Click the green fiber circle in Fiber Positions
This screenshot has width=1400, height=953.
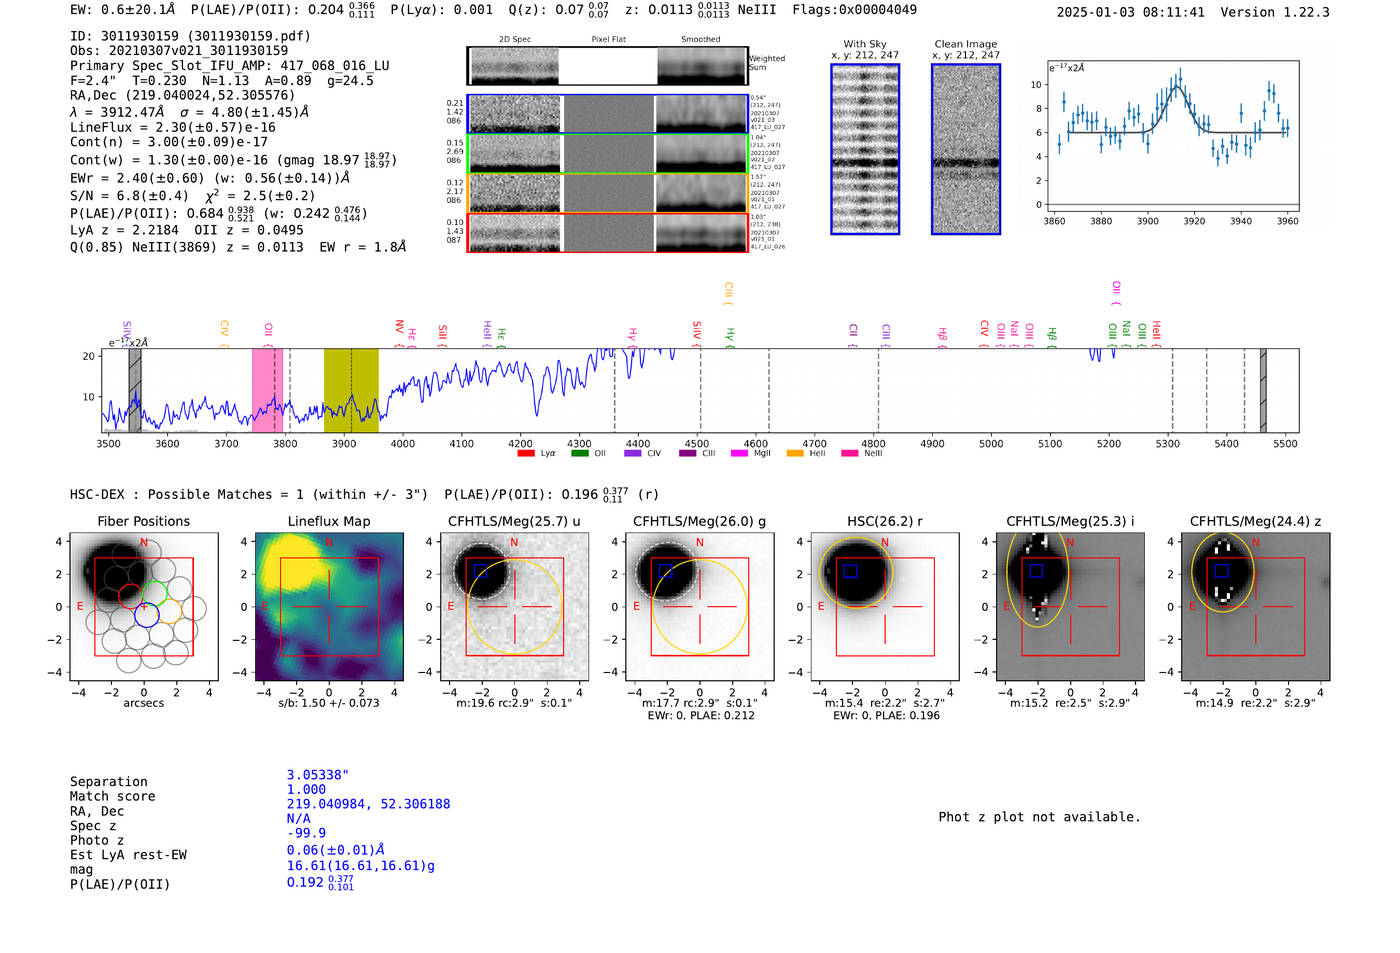pos(154,593)
